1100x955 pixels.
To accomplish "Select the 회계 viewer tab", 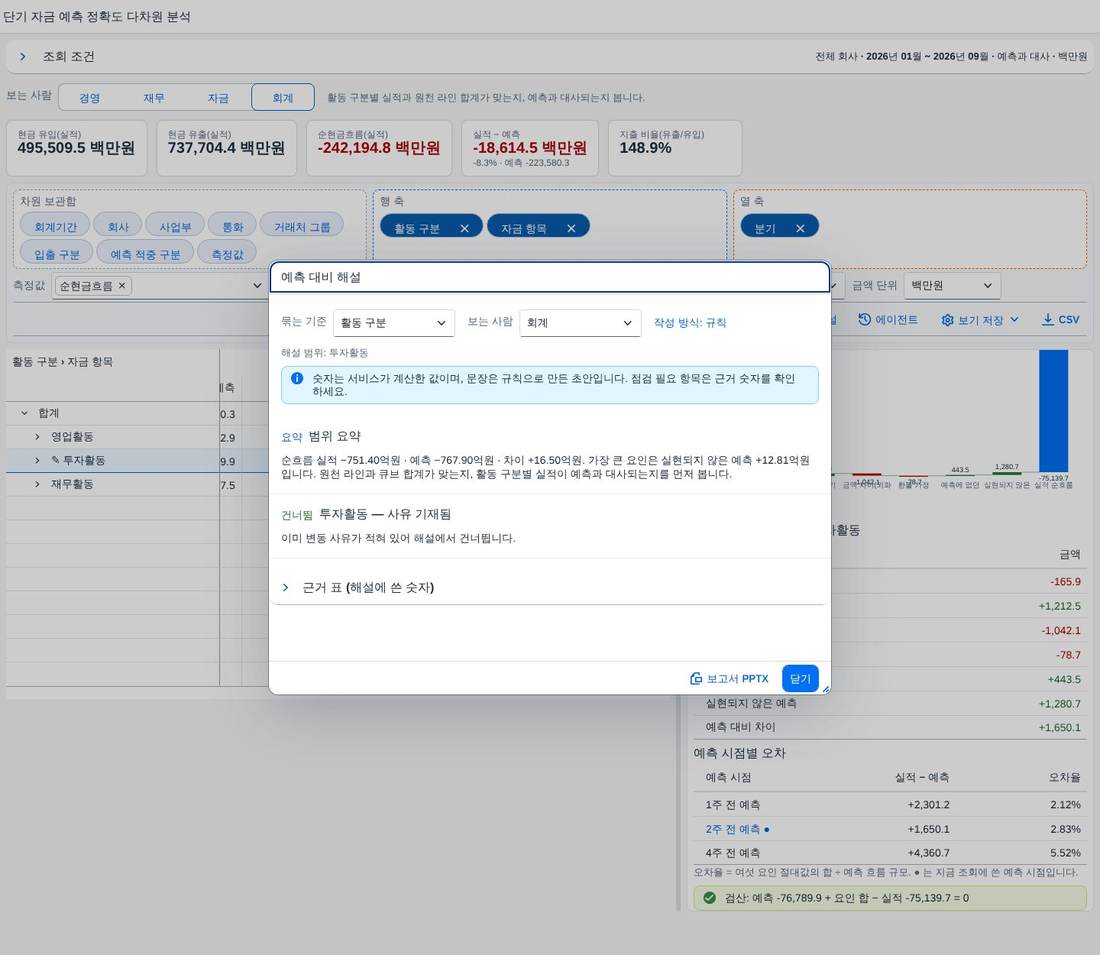I will pos(283,98).
